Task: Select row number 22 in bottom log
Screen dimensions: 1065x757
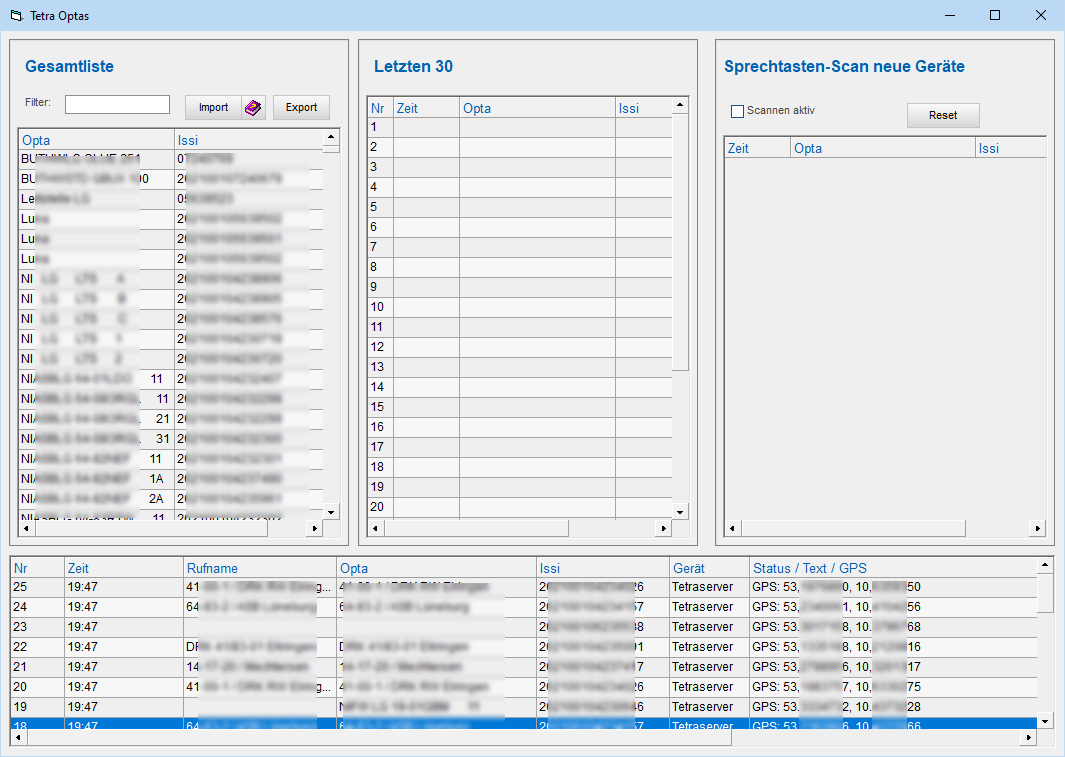Action: tap(37, 647)
